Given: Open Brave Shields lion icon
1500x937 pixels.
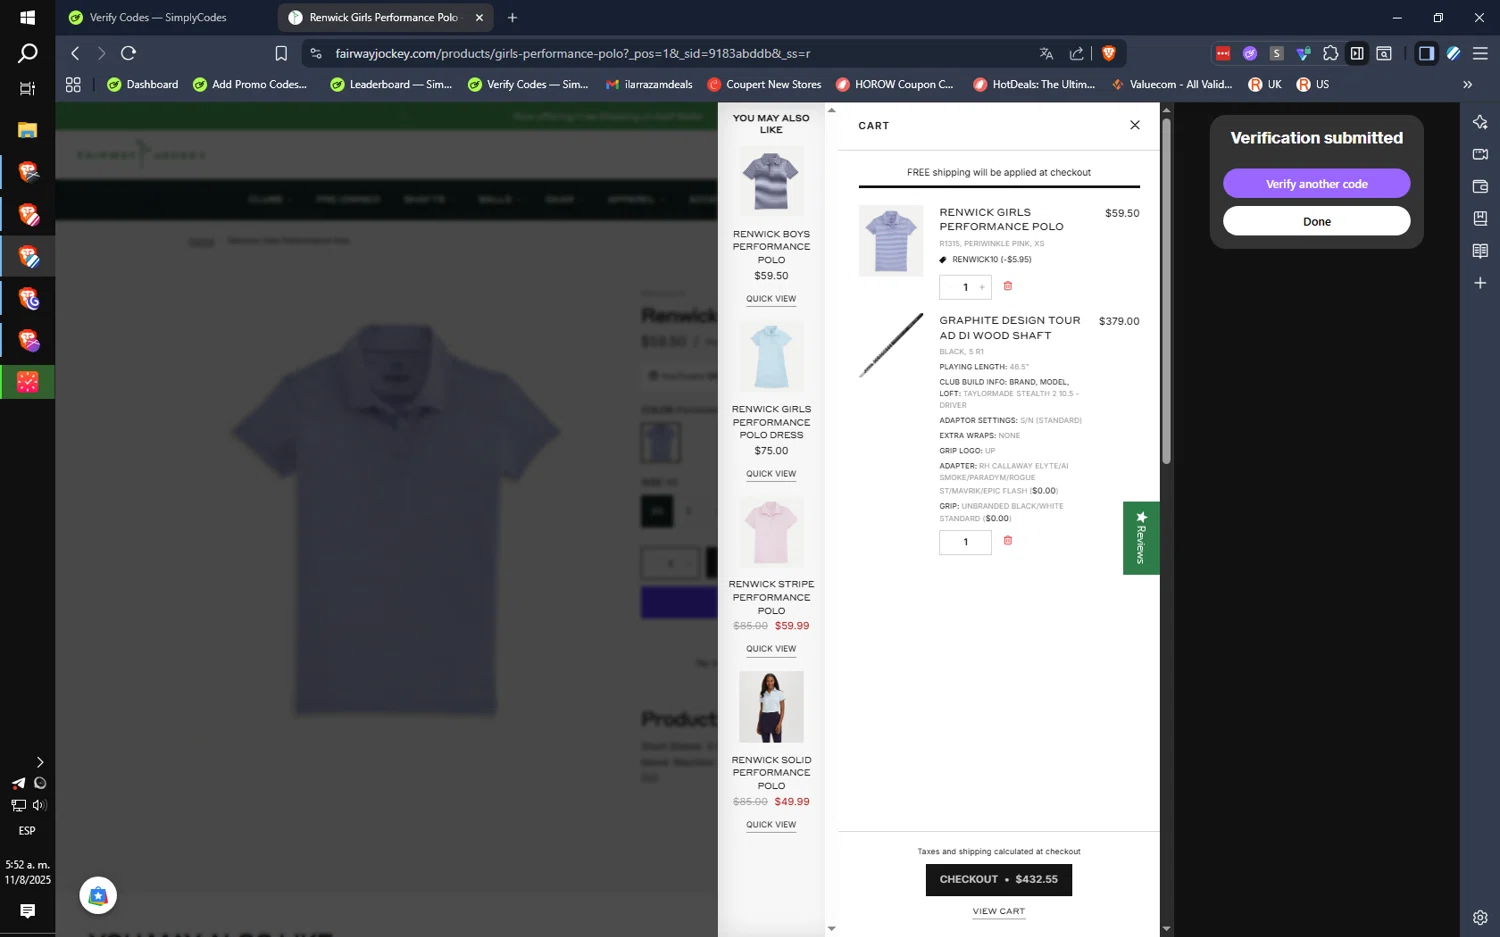Looking at the screenshot, I should point(1108,53).
